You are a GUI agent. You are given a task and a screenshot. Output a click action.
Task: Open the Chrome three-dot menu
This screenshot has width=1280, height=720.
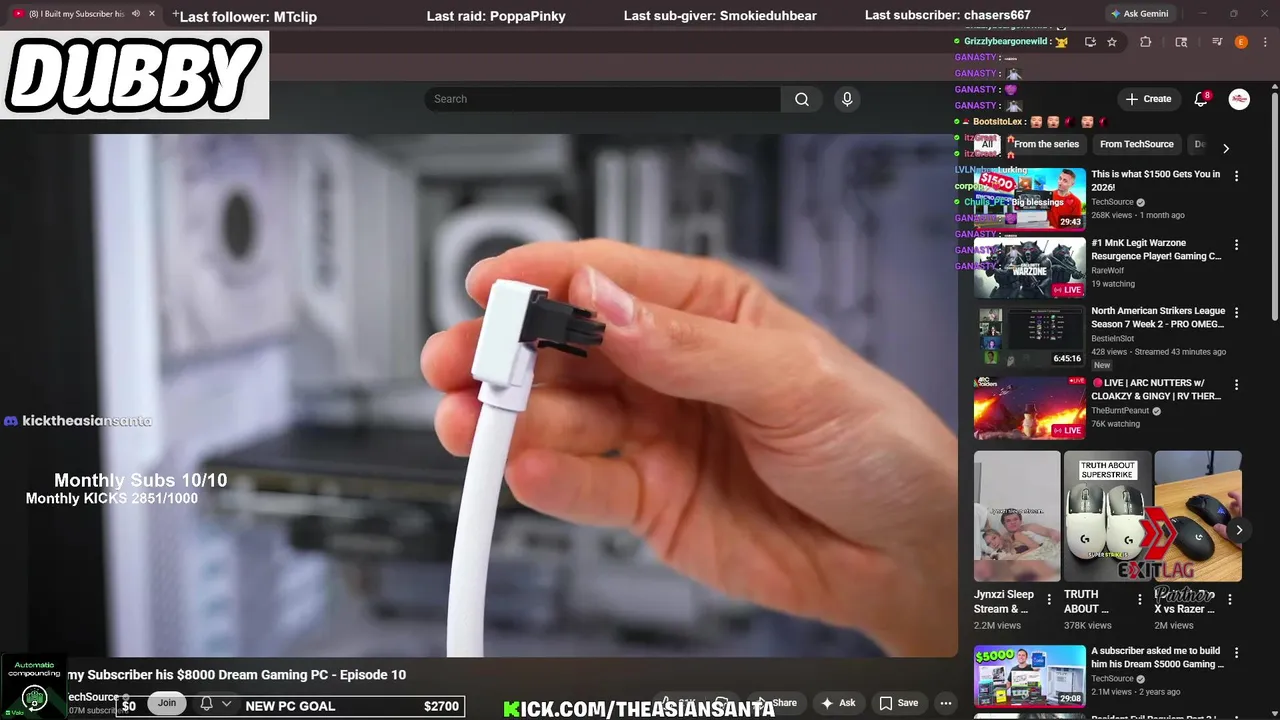(x=1264, y=42)
